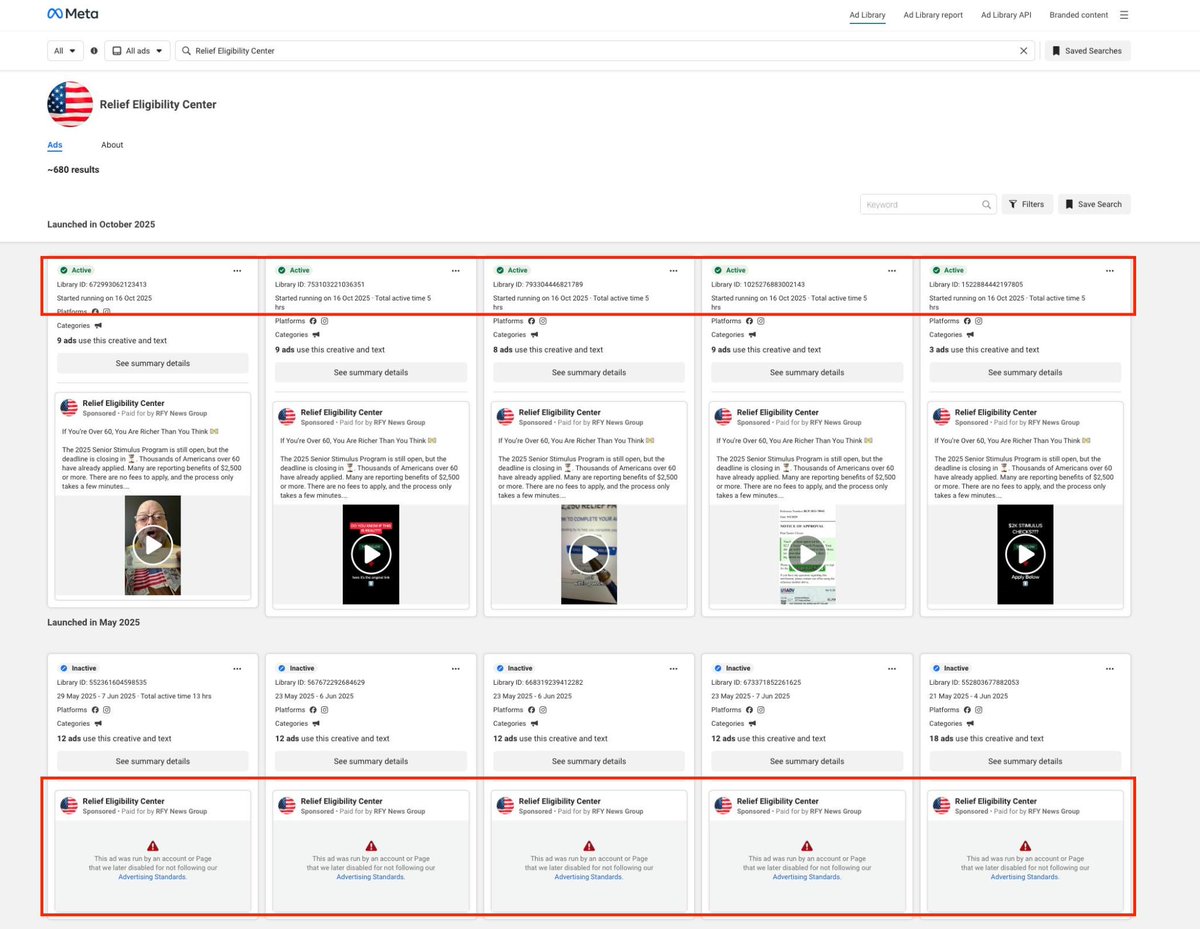Click Facebook platform icon on ad 552361604598535
The image size is (1200, 929).
[x=95, y=710]
